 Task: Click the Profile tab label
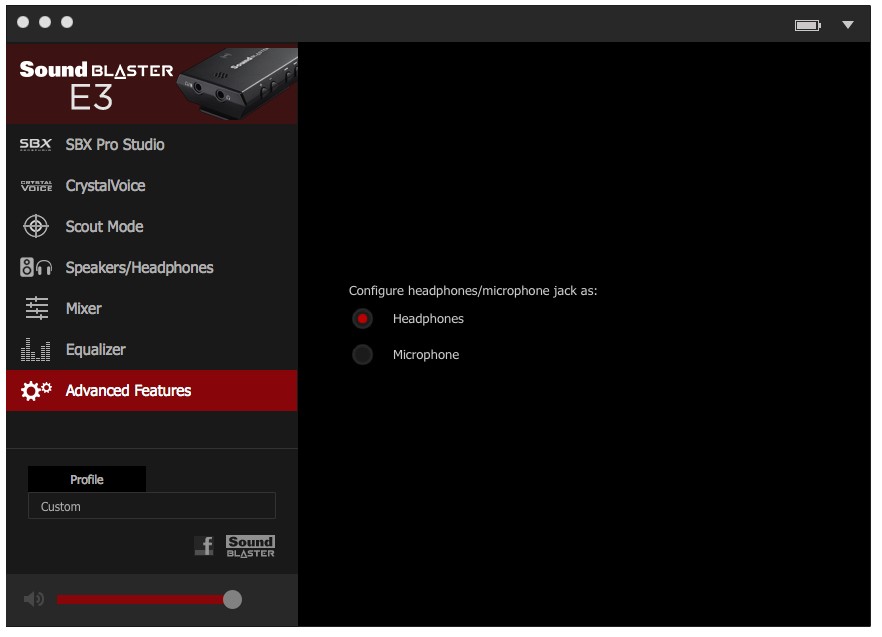(x=87, y=480)
